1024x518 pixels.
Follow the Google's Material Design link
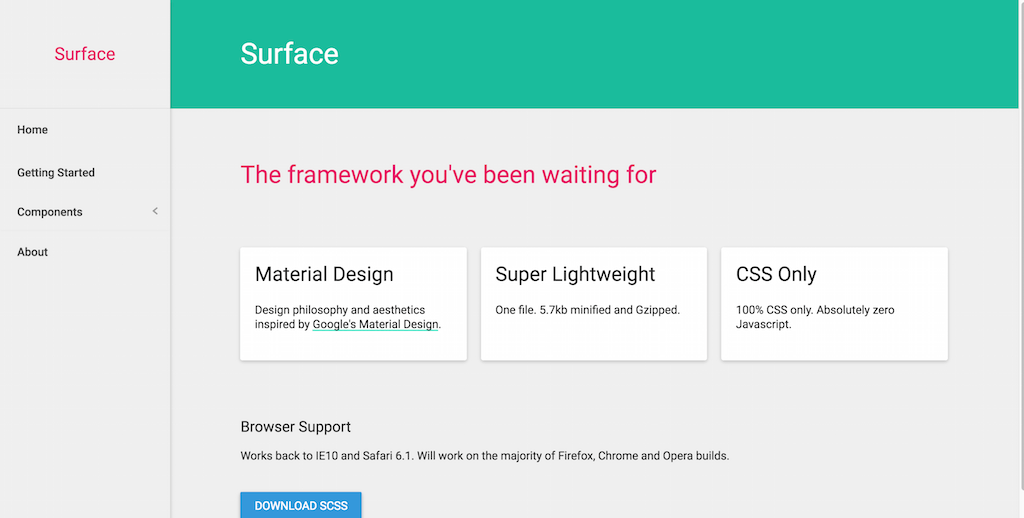point(375,325)
